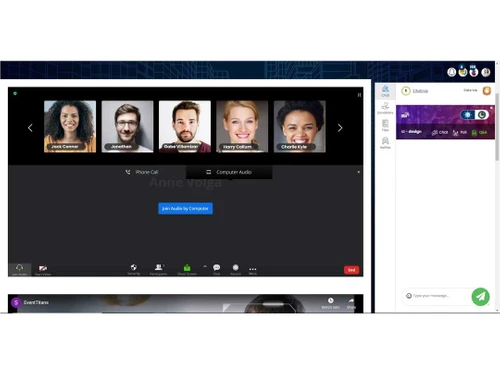The image size is (500, 375).
Task: Click the orange icon in chat header
Action: 487,91
